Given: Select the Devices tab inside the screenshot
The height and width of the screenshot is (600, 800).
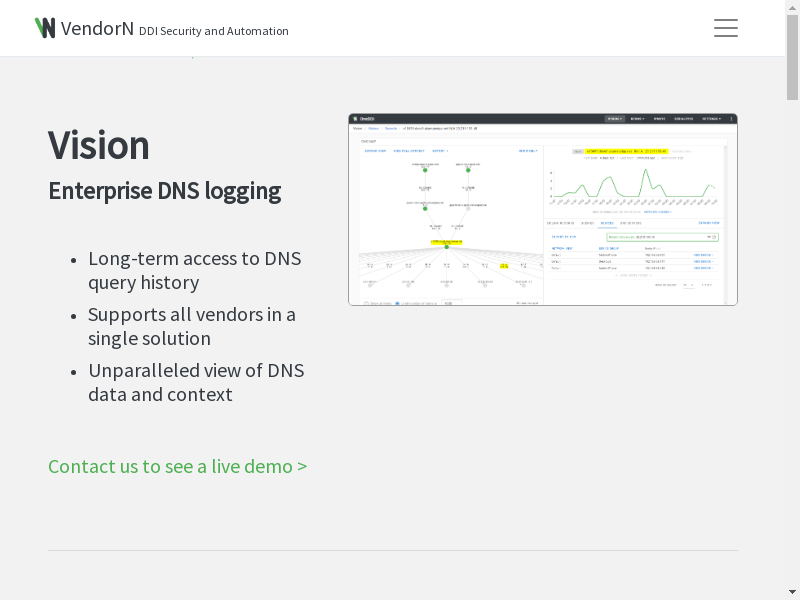Looking at the screenshot, I should [x=606, y=223].
